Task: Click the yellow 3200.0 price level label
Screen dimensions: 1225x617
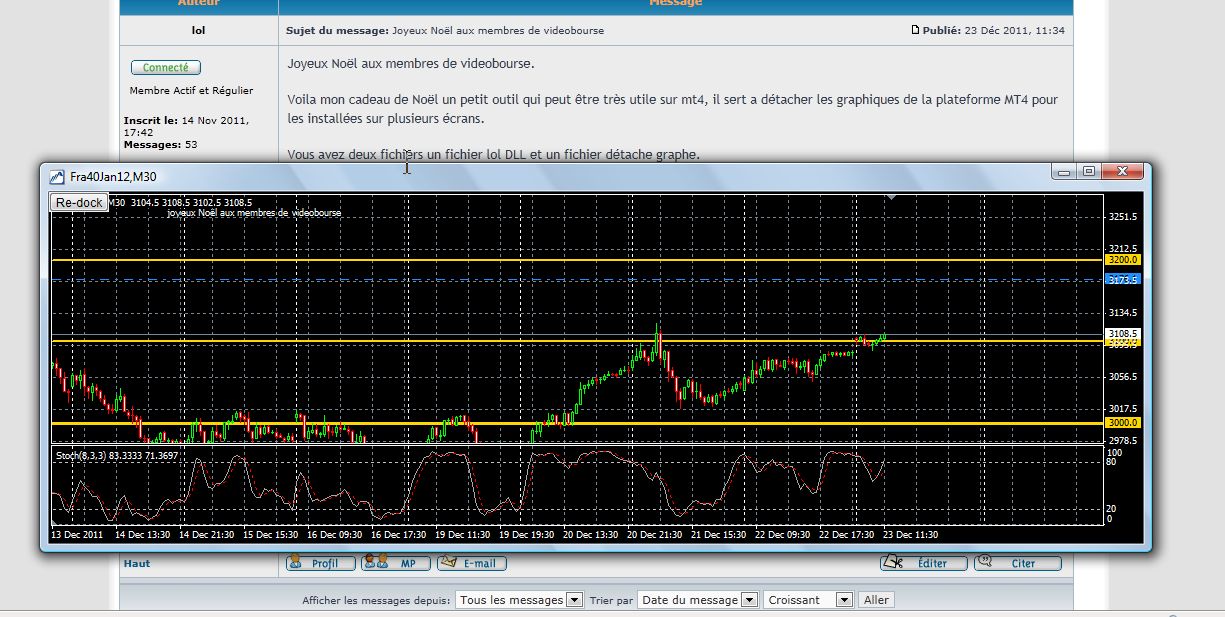Action: click(x=1123, y=260)
